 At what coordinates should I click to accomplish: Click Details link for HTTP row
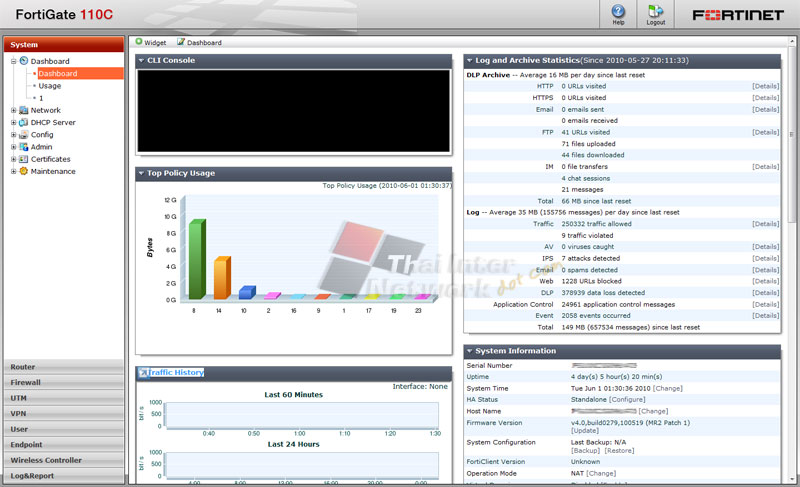(765, 86)
